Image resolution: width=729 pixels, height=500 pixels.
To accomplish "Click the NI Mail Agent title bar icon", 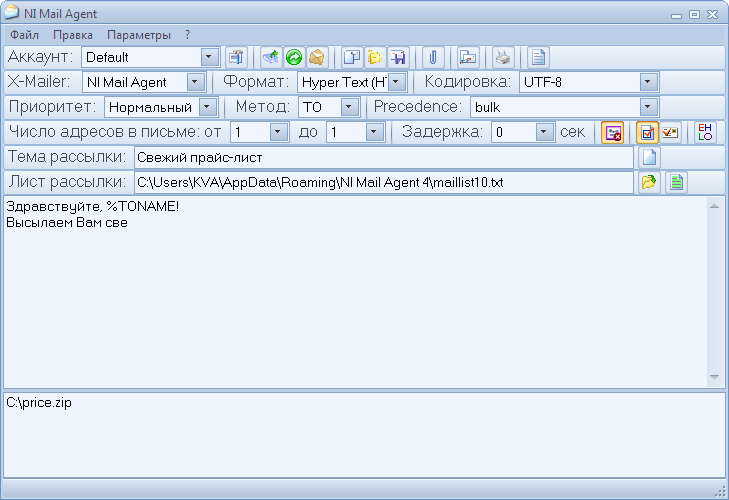I will pyautogui.click(x=12, y=13).
